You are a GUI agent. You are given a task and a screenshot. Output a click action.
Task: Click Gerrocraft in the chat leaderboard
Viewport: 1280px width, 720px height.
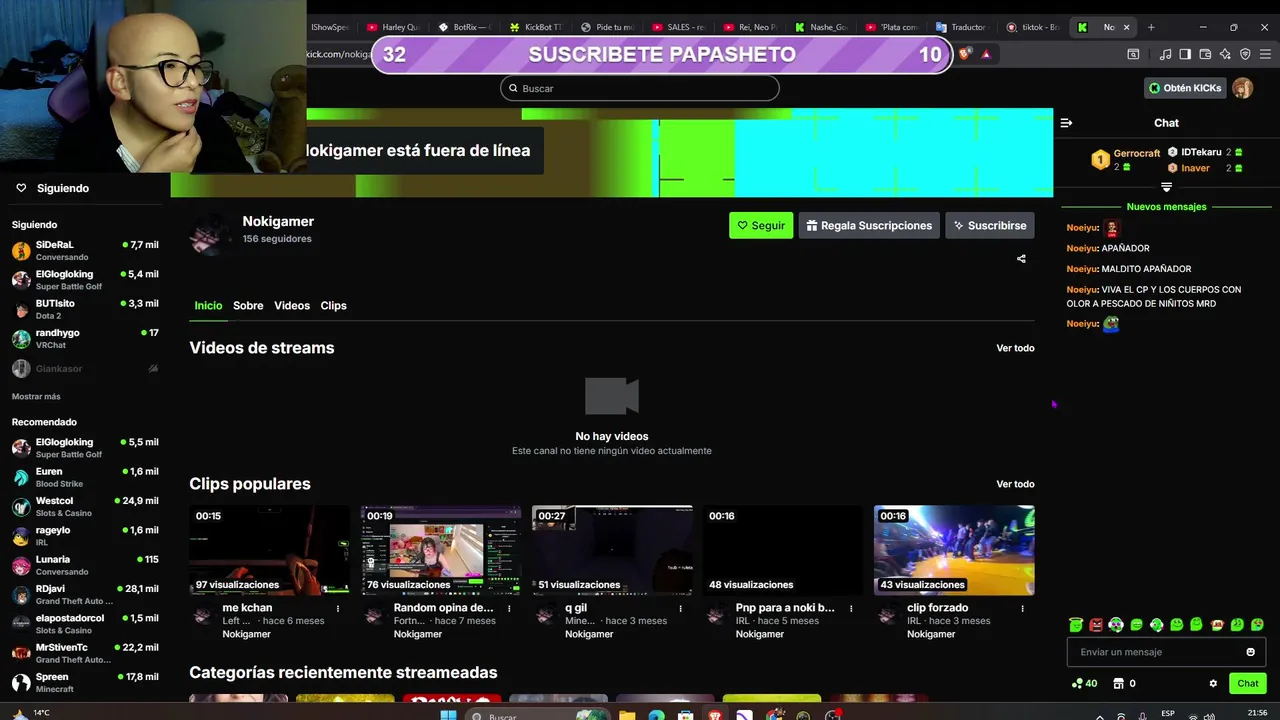tap(1136, 154)
